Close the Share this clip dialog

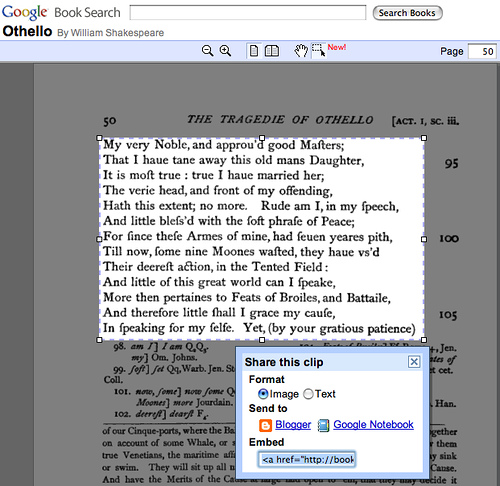(x=414, y=362)
